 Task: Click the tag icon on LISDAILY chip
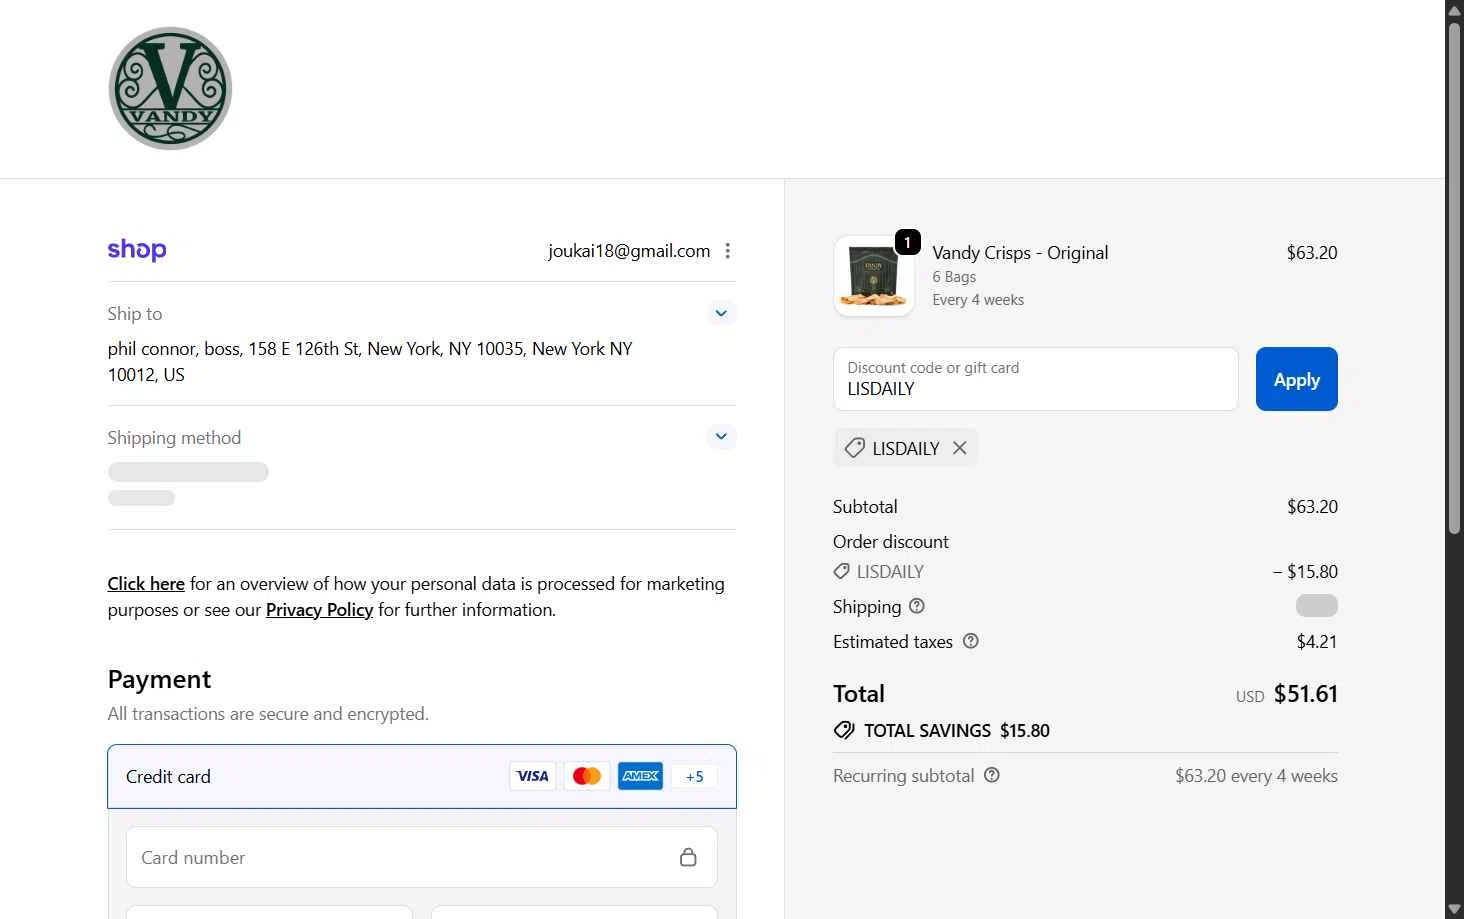click(x=854, y=448)
